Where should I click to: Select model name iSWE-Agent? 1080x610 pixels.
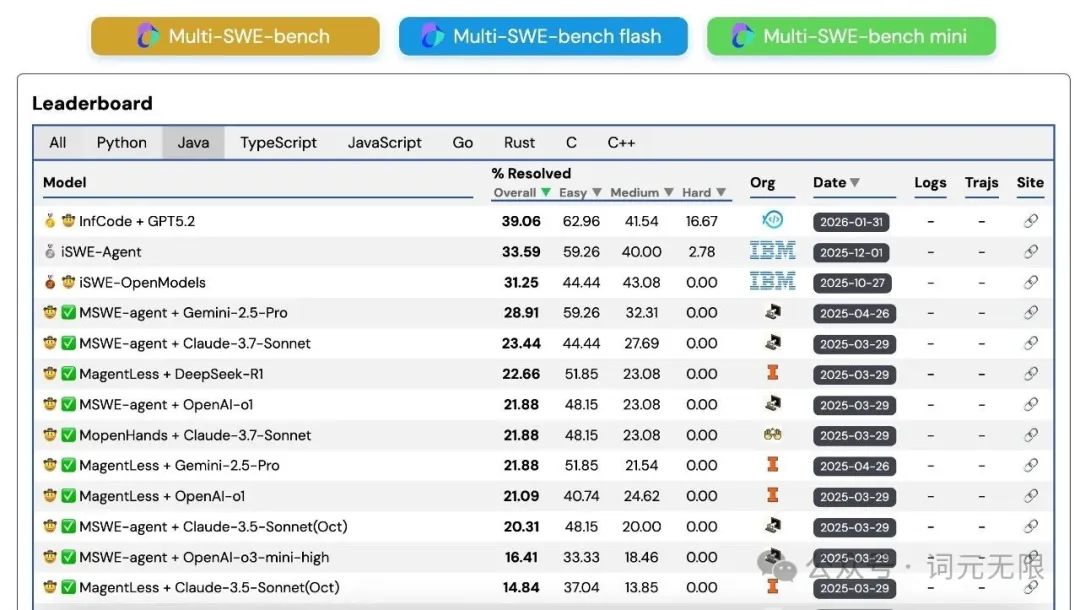[101, 252]
